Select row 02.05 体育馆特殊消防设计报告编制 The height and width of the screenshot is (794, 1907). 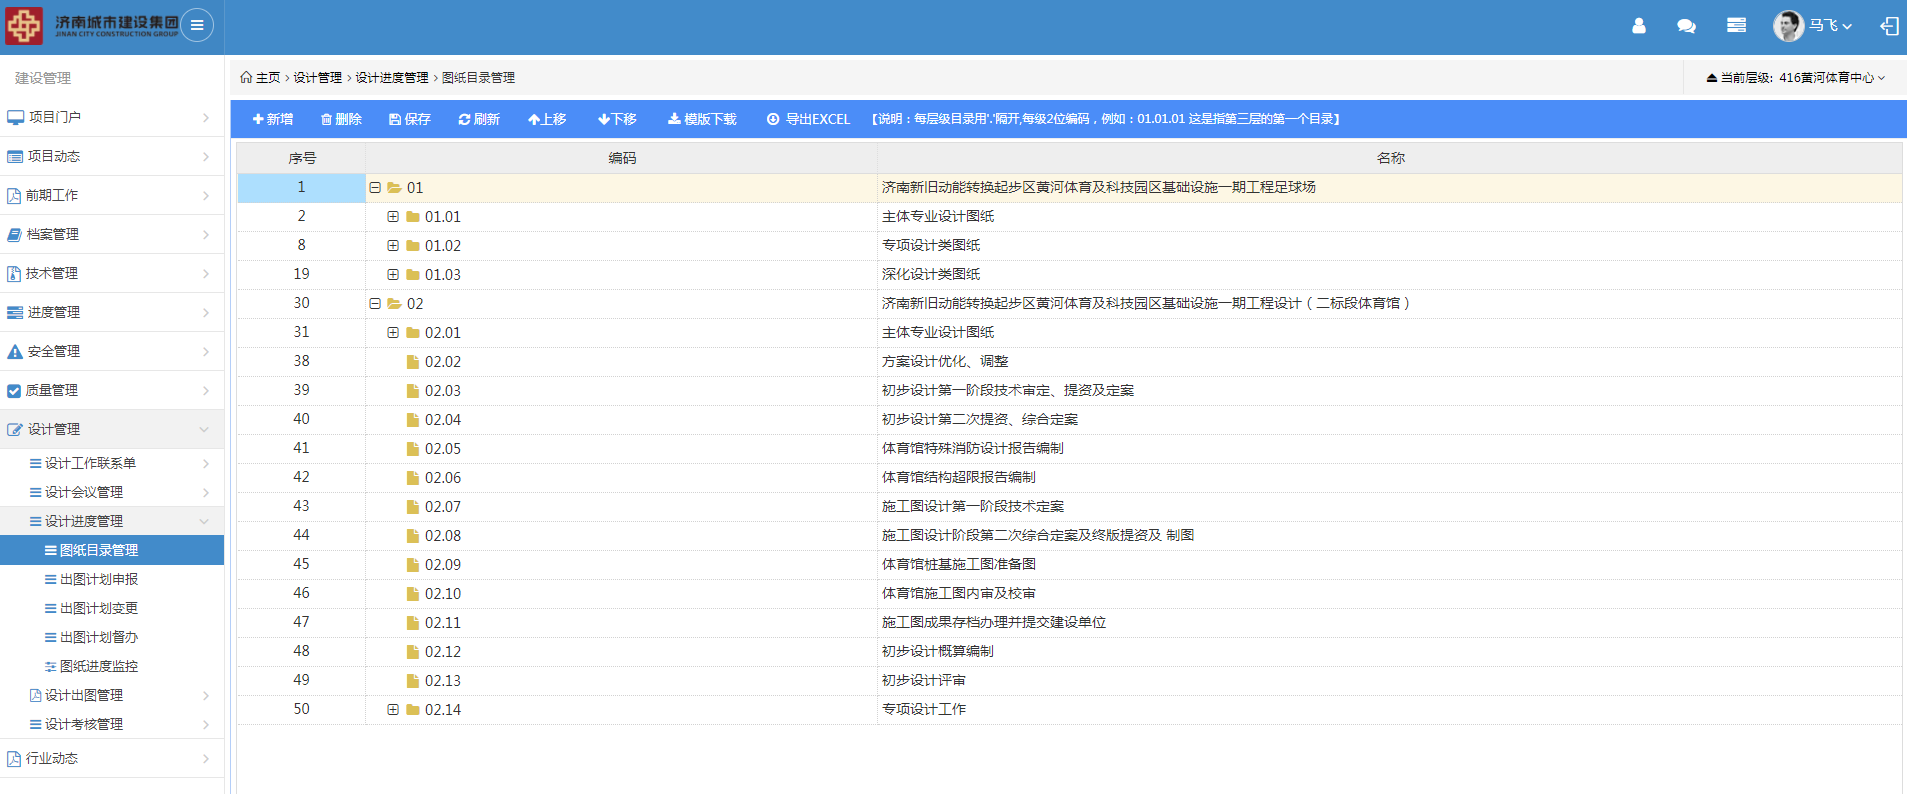[x=972, y=448]
